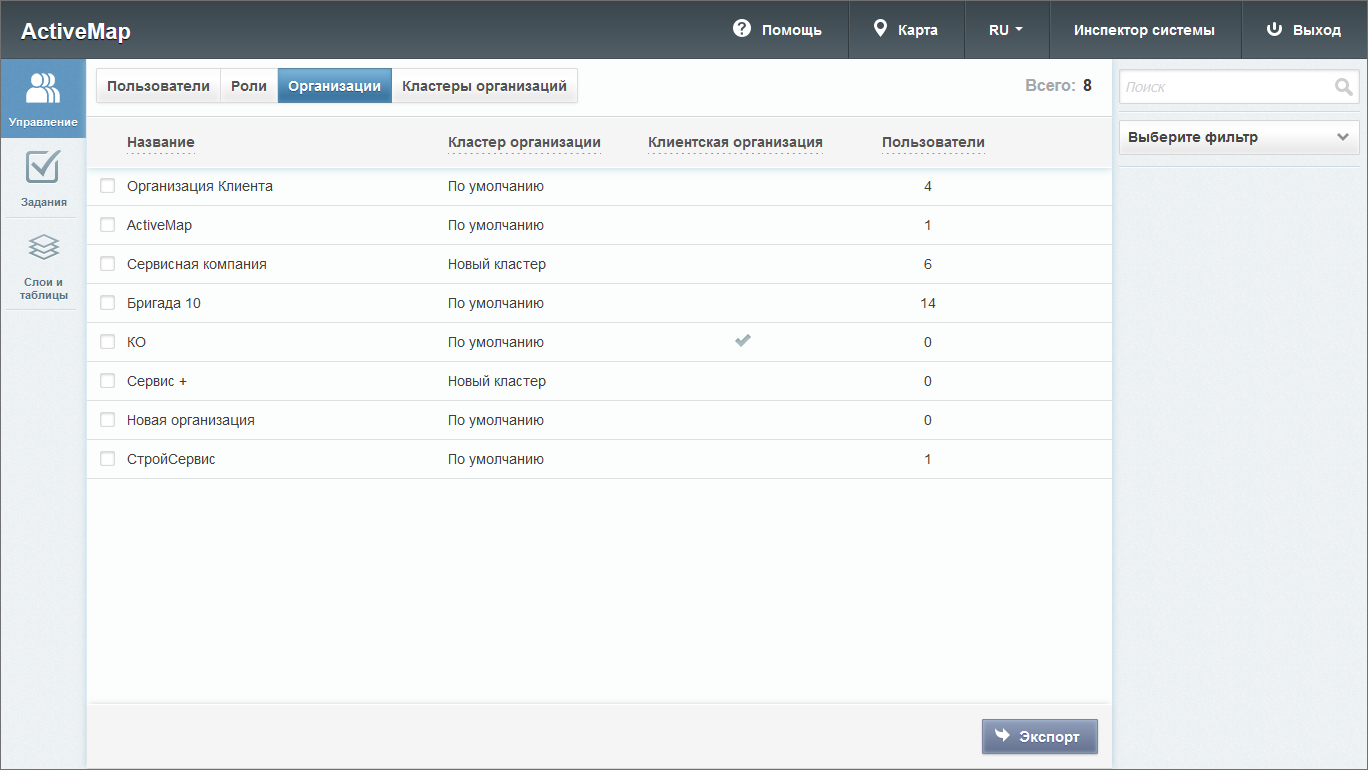1368x770 pixels.
Task: Select the Бригада 10 row checkbox
Action: point(108,303)
